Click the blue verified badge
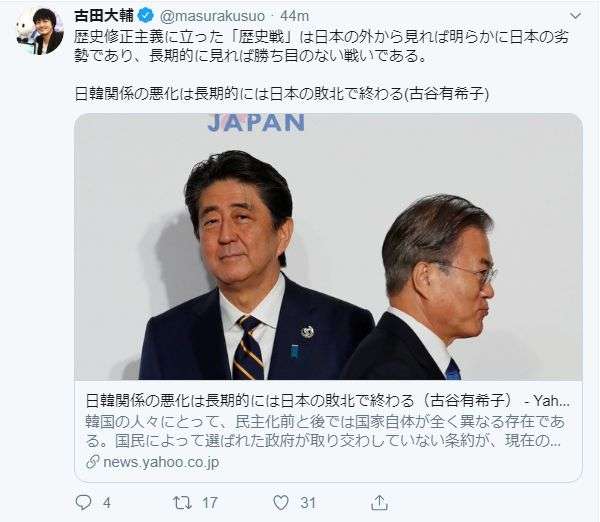Viewport: 600px width, 522px height. pos(146,16)
